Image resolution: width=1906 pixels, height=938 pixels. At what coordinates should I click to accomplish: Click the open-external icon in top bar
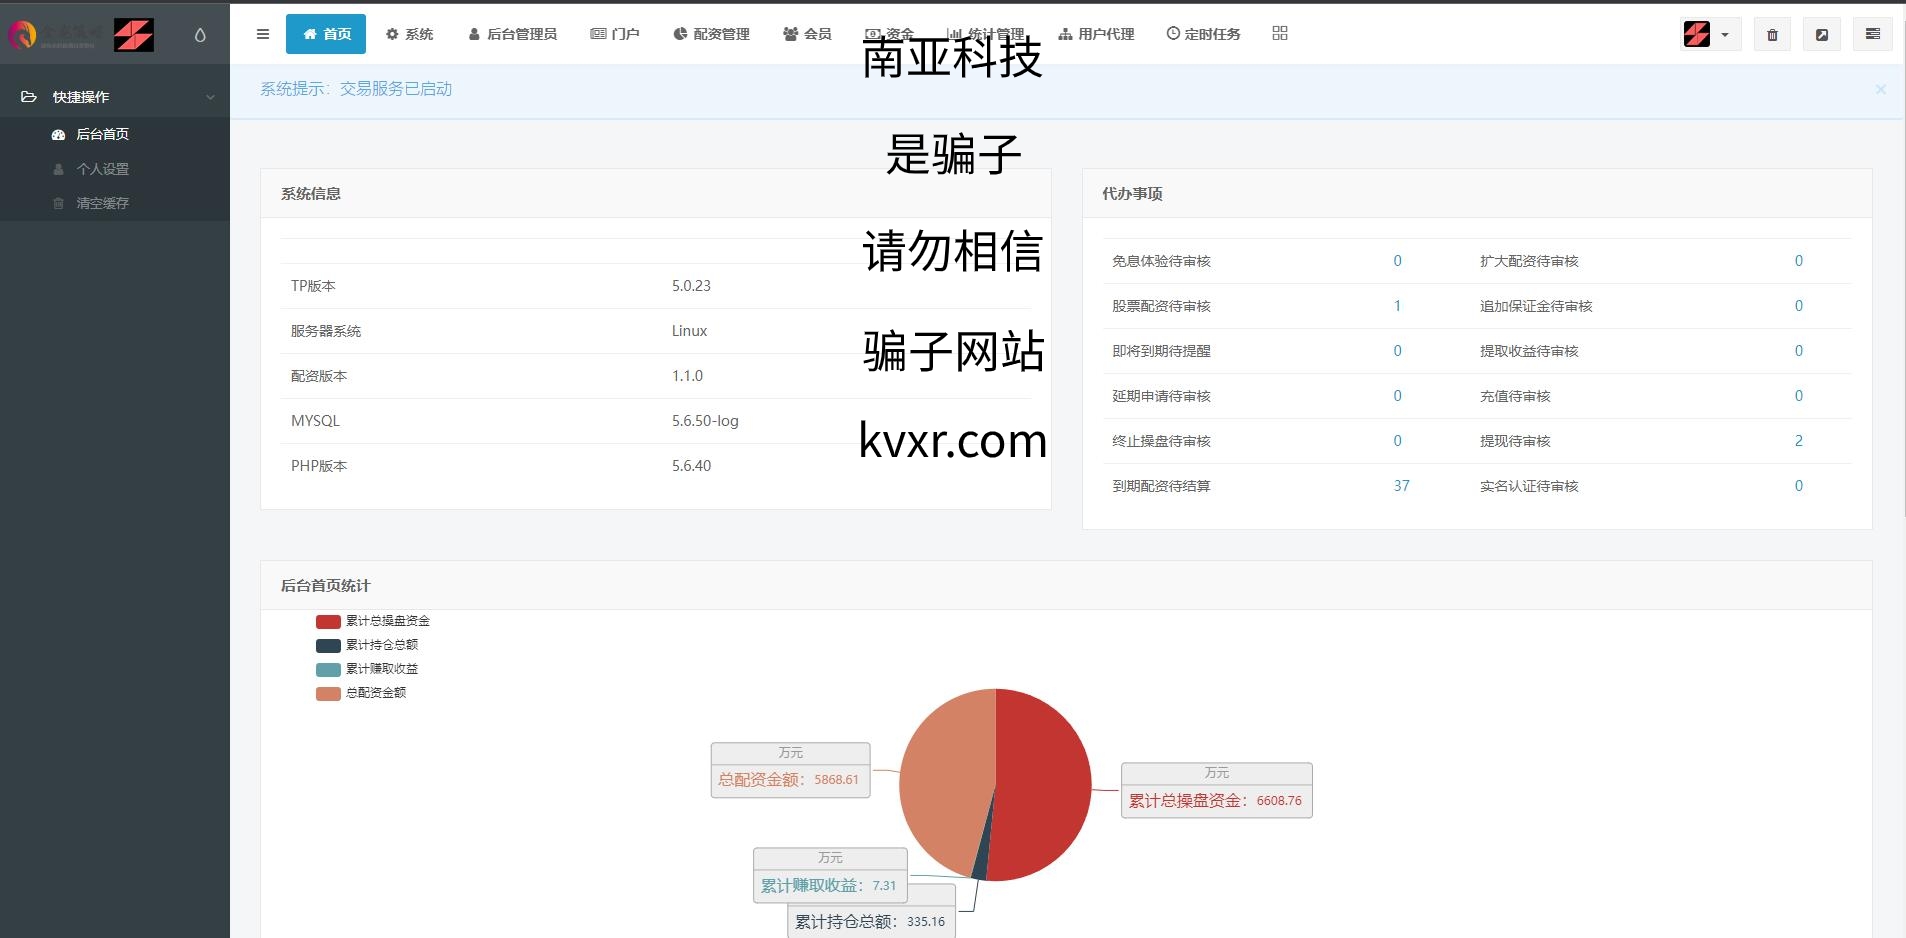pyautogui.click(x=1822, y=35)
